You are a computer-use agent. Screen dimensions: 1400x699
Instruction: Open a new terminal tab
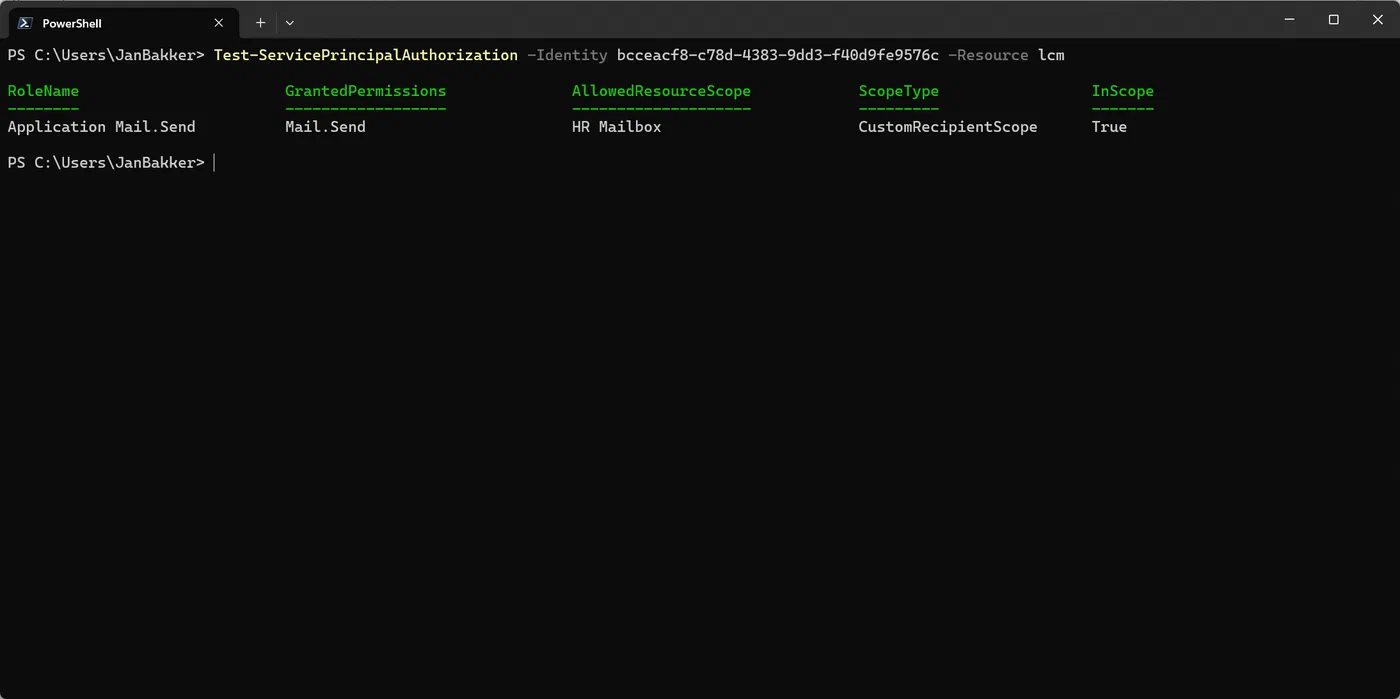pos(260,22)
